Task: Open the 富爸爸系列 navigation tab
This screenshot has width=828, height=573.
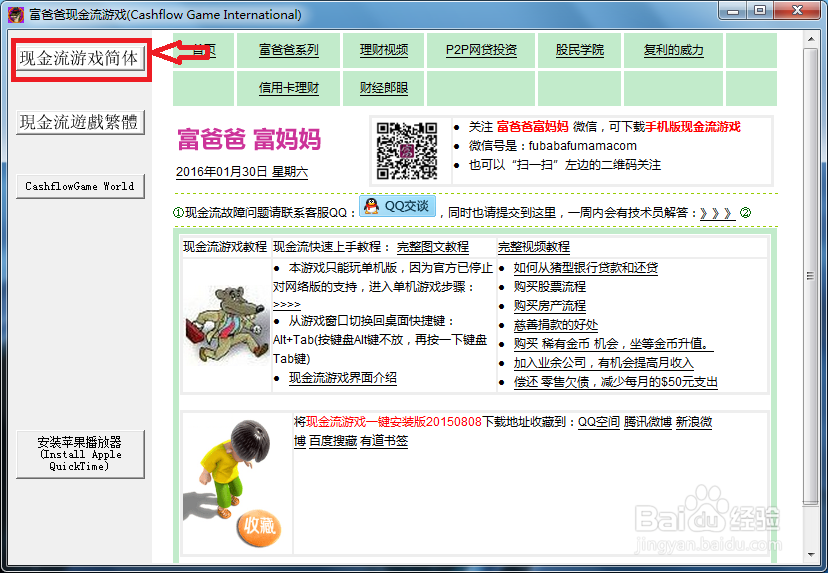Action: [288, 50]
